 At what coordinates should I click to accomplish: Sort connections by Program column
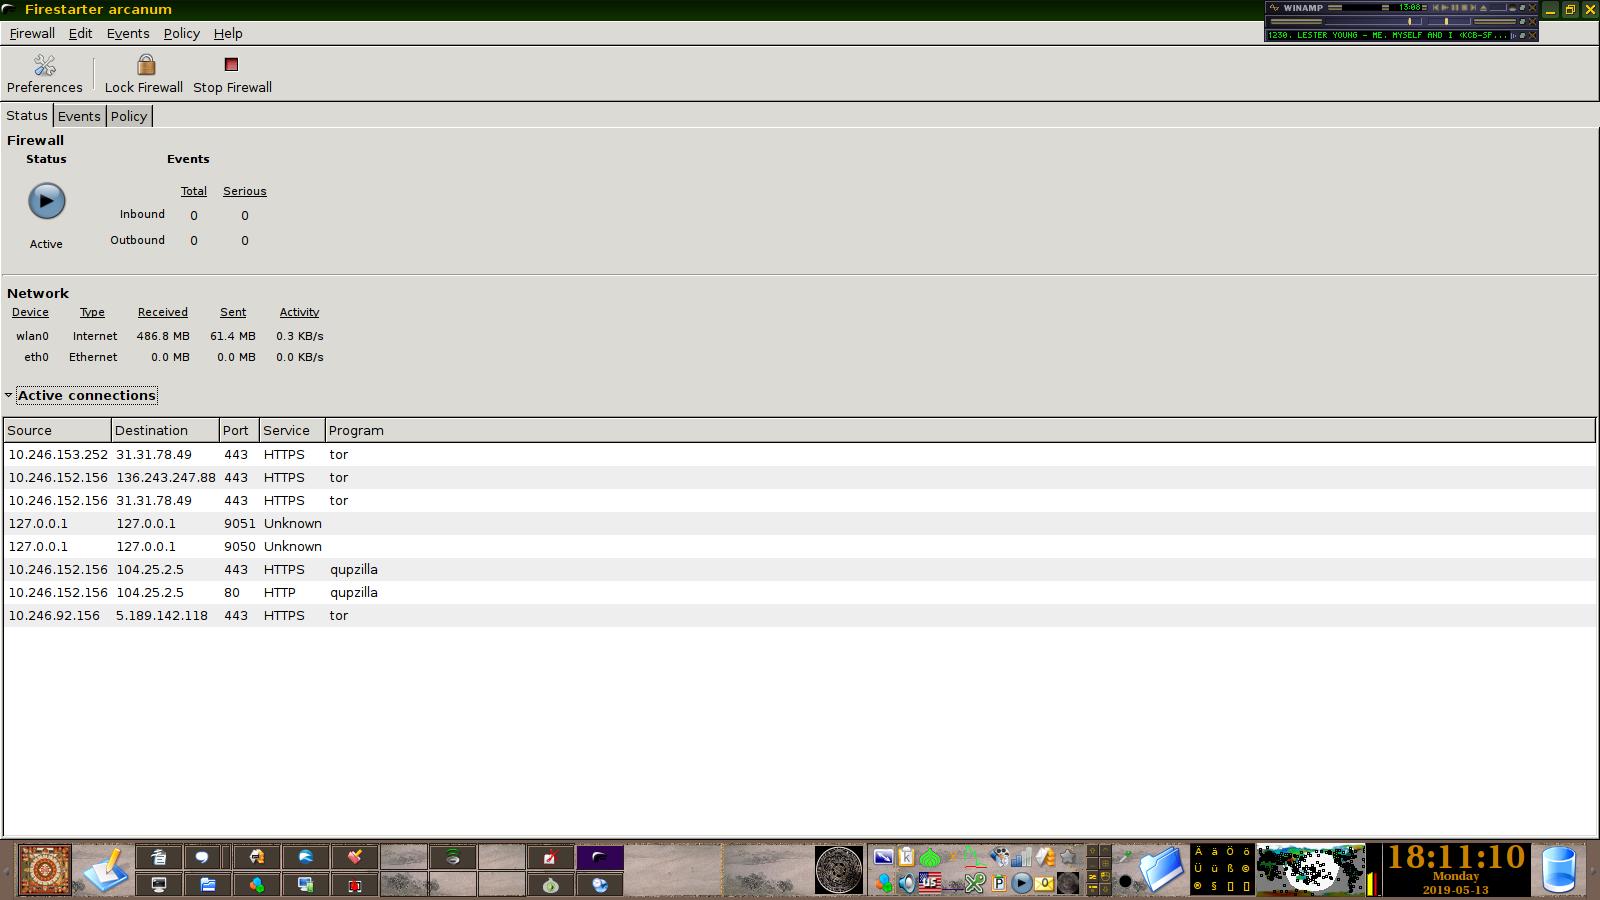coord(960,430)
